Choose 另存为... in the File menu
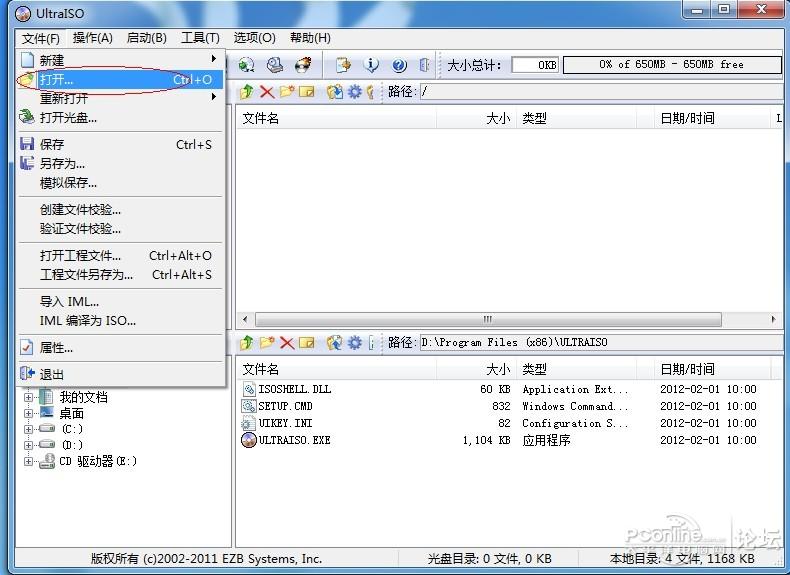Image resolution: width=790 pixels, height=575 pixels. click(x=62, y=163)
